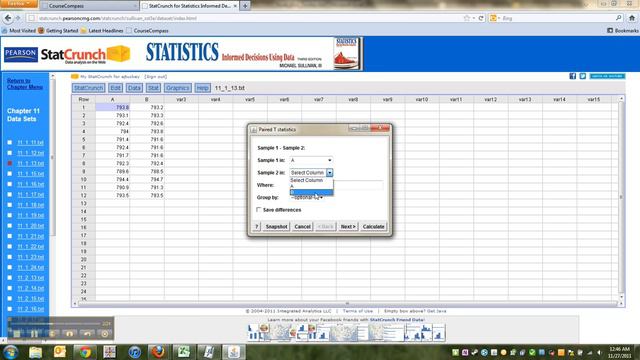Click the Where text field

click(336, 185)
